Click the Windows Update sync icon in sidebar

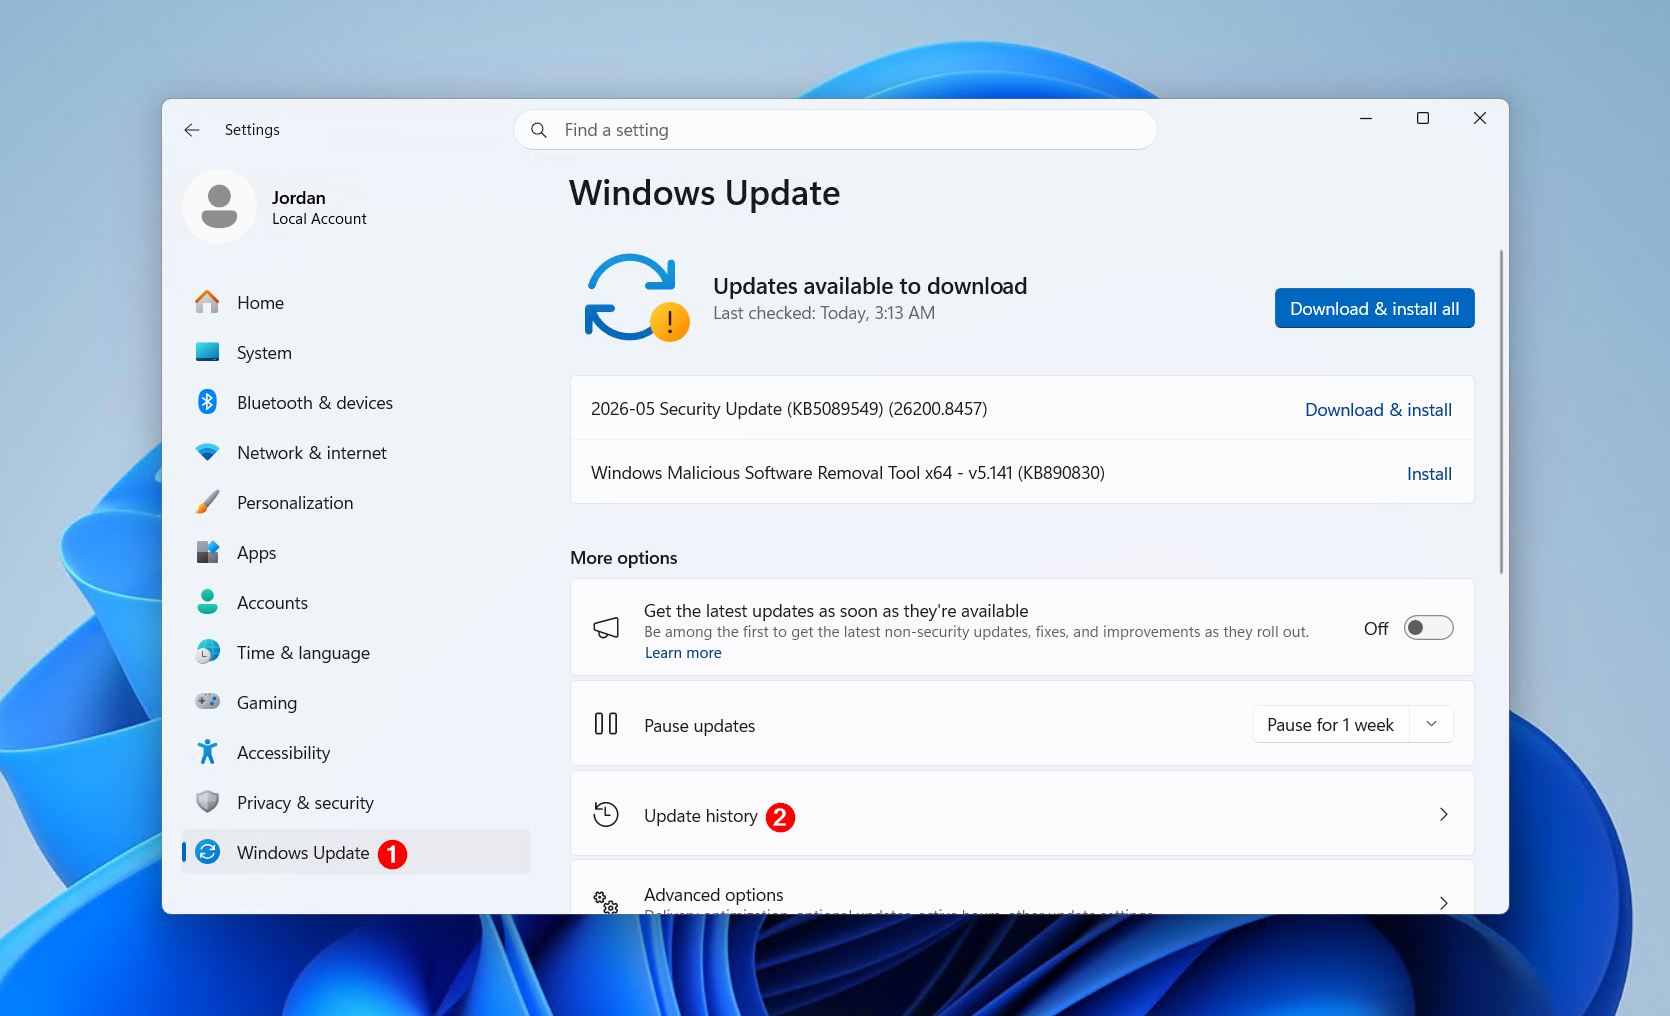(207, 852)
